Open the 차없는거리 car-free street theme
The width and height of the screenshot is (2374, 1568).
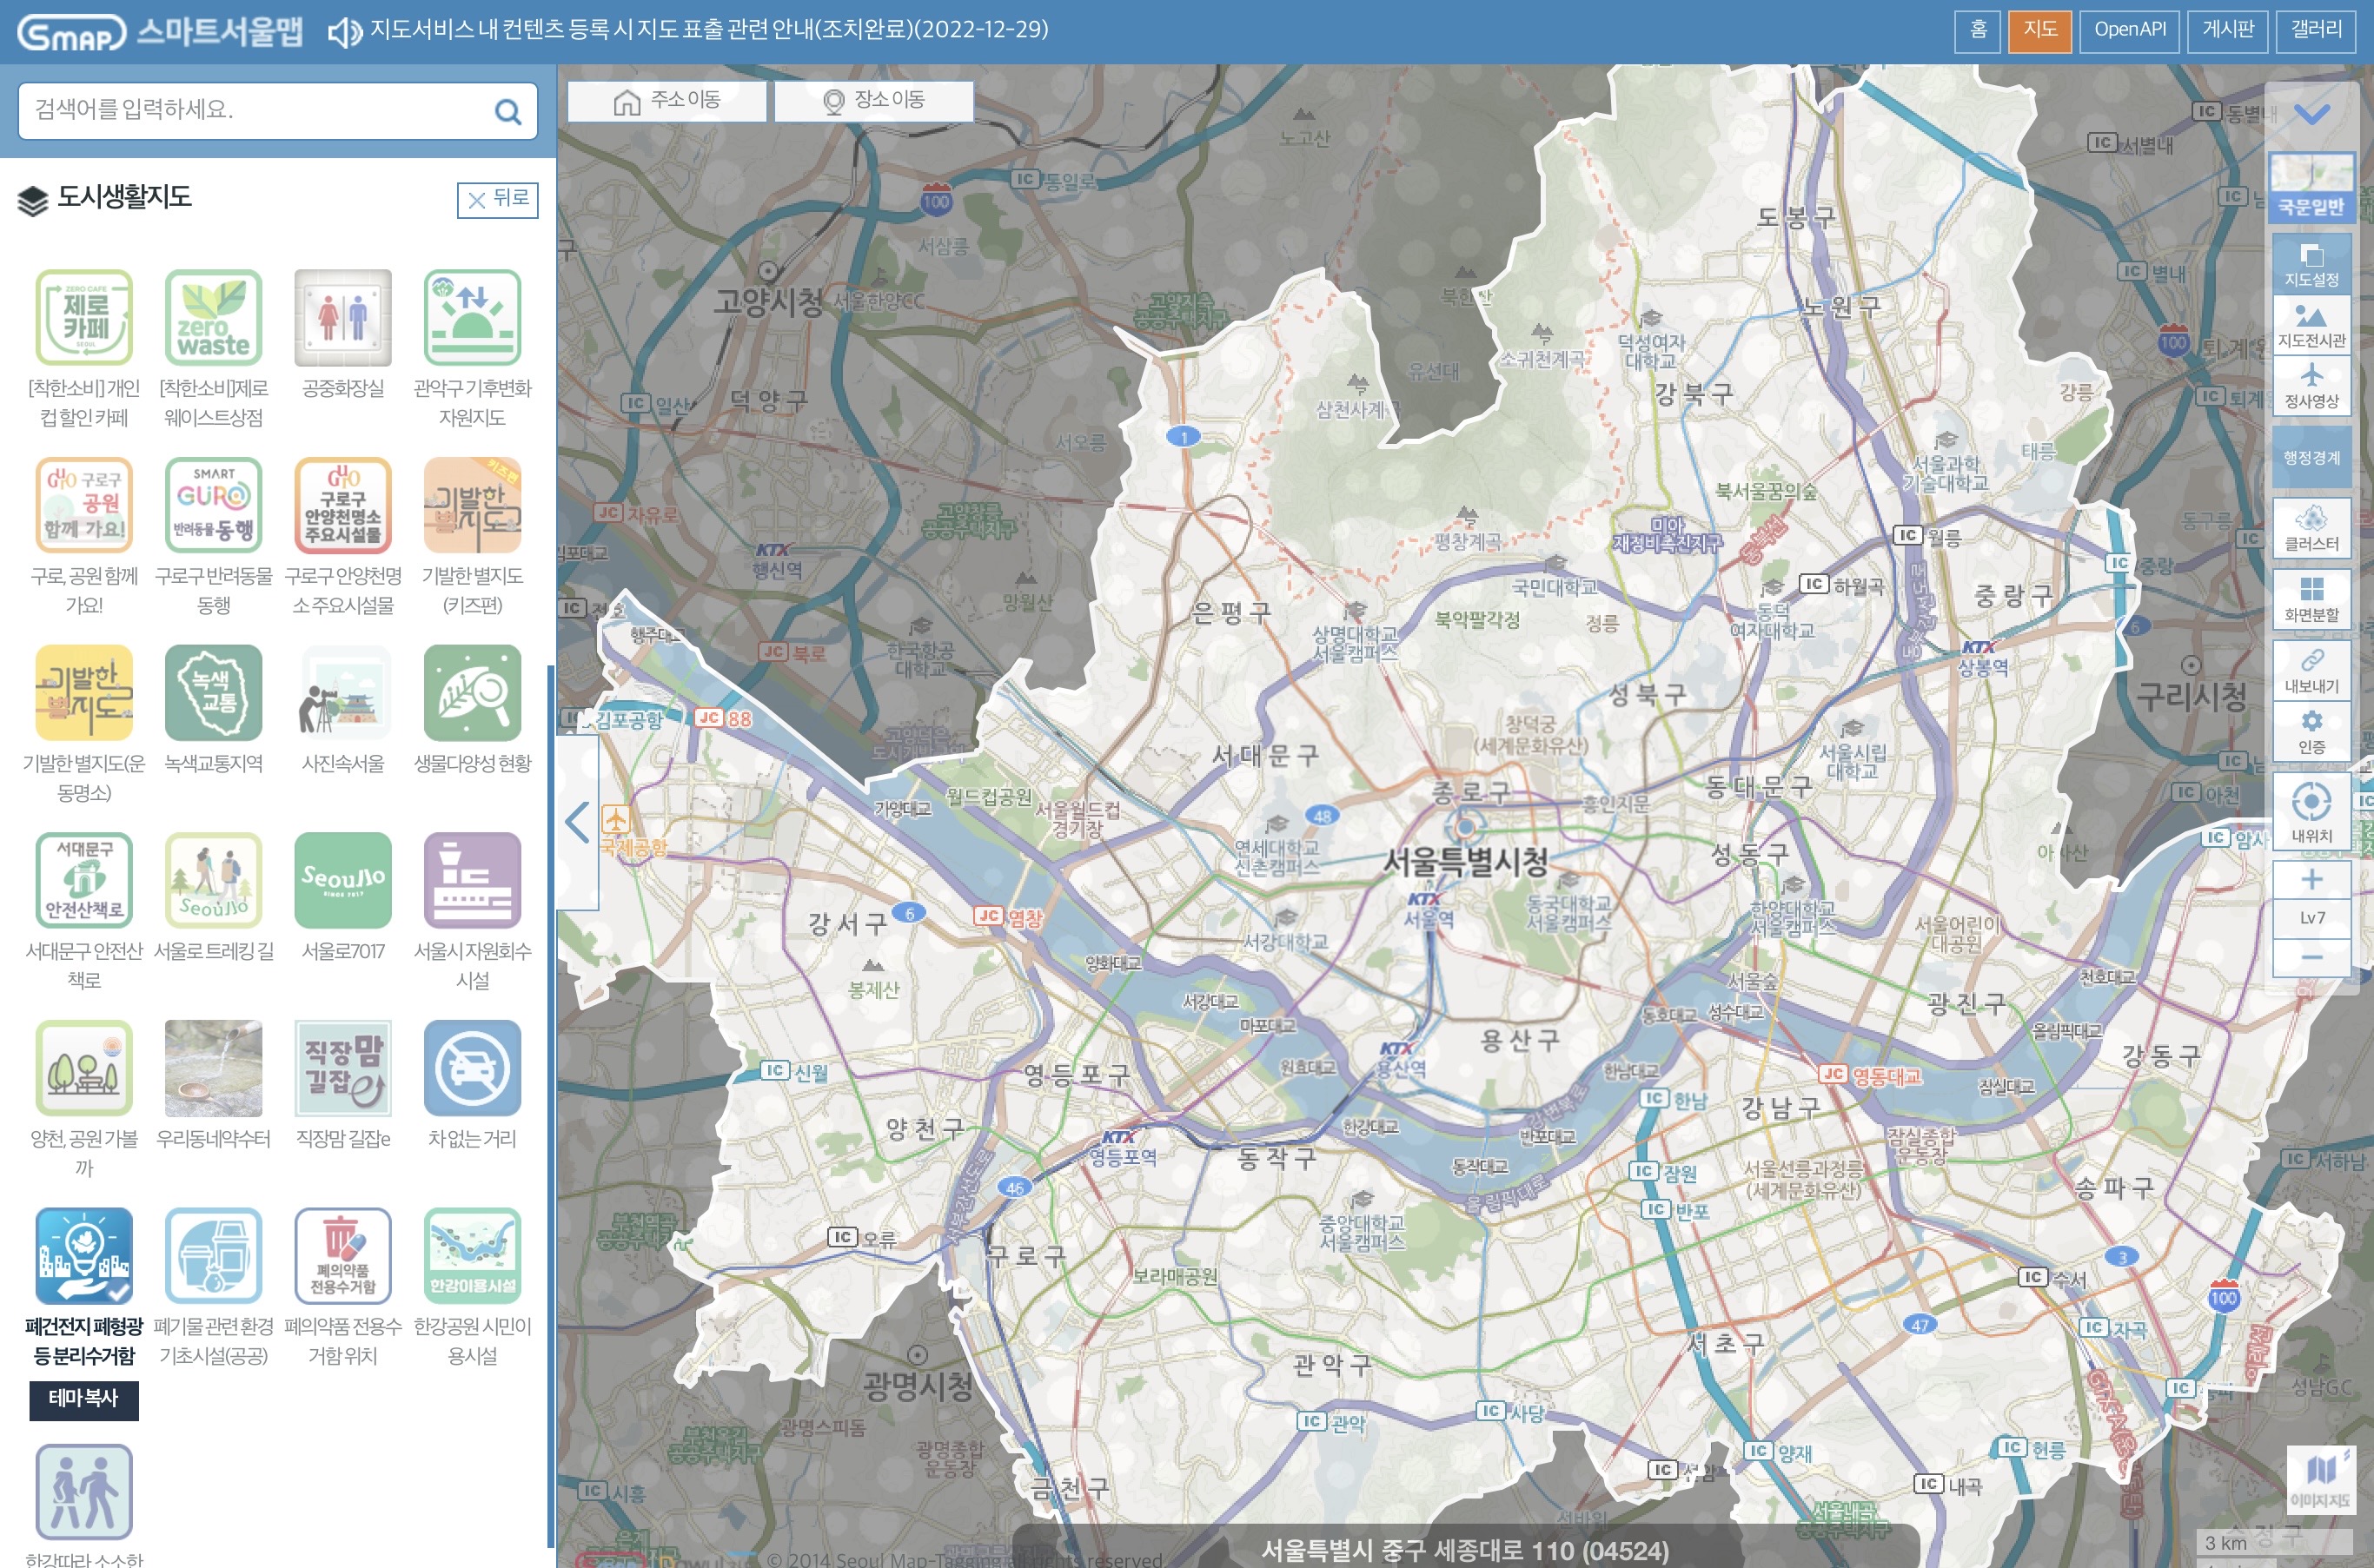pyautogui.click(x=472, y=1068)
